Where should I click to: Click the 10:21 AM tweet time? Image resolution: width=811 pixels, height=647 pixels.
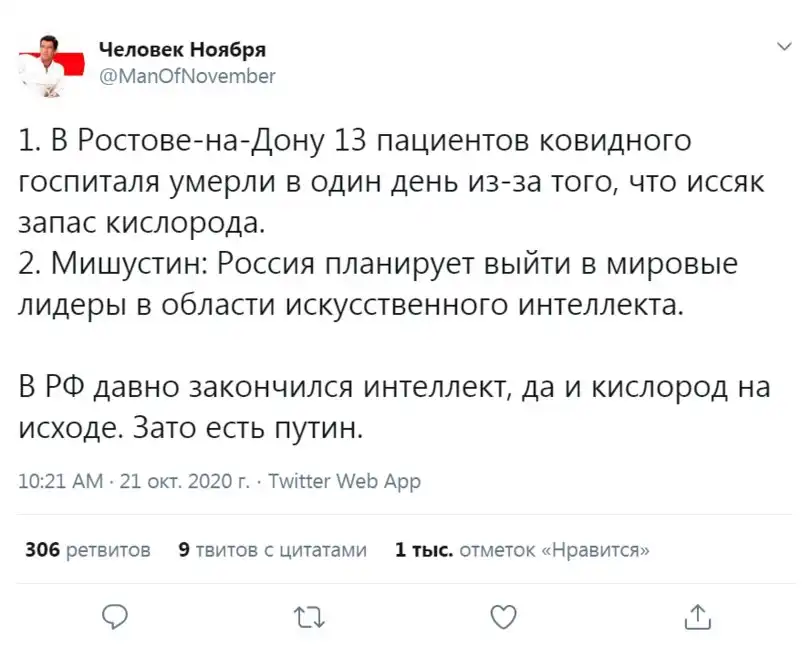[61, 481]
